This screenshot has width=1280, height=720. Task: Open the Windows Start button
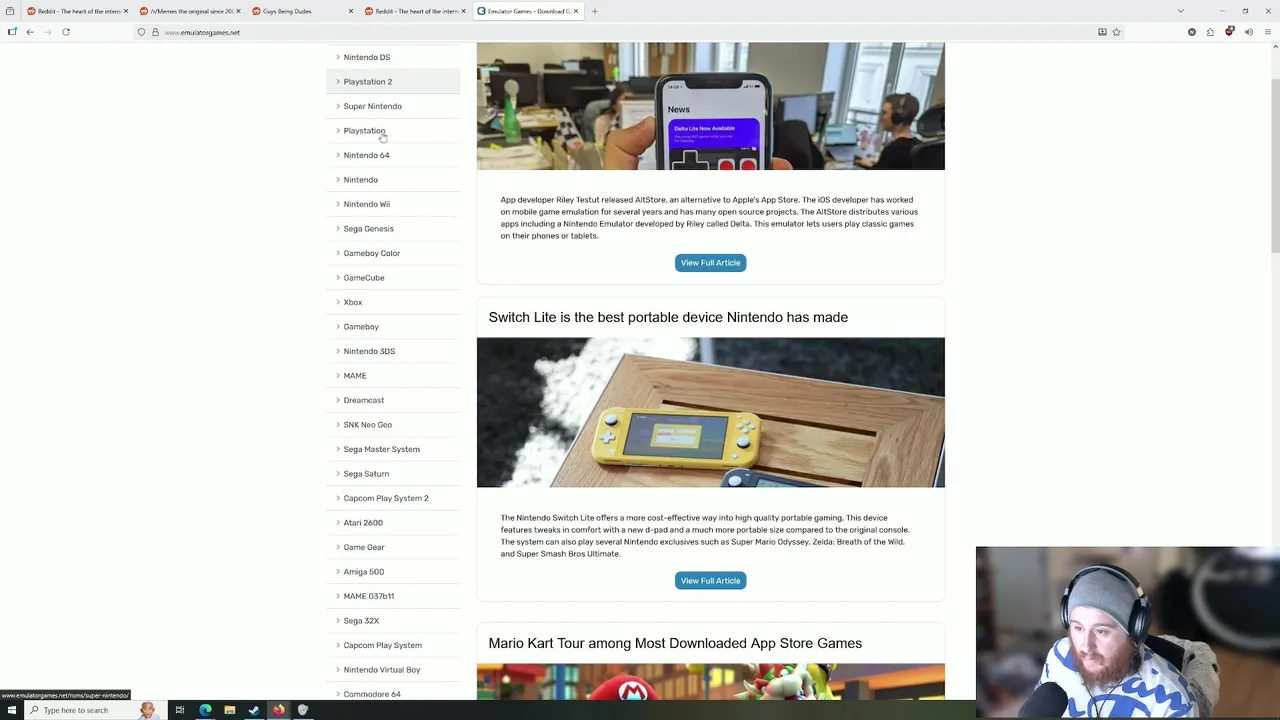point(11,710)
